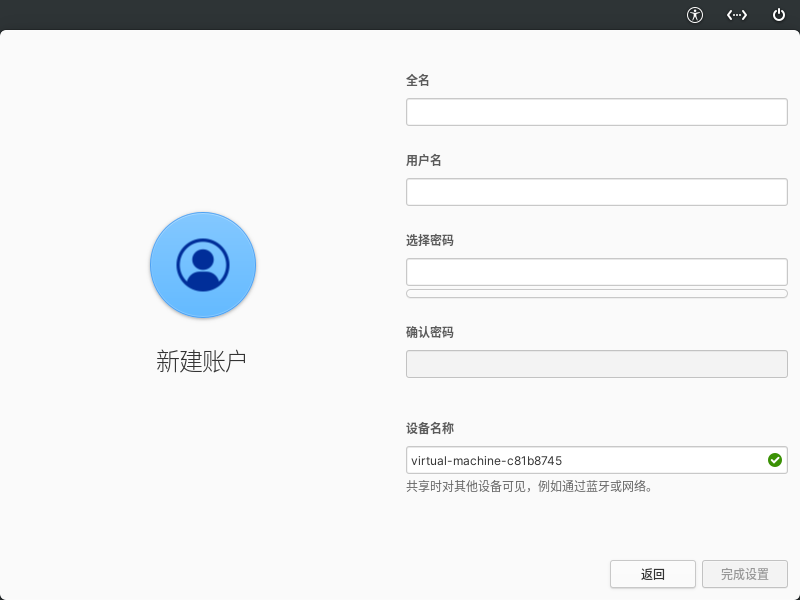
Task: Click the 设备名称 label
Action: click(x=430, y=428)
